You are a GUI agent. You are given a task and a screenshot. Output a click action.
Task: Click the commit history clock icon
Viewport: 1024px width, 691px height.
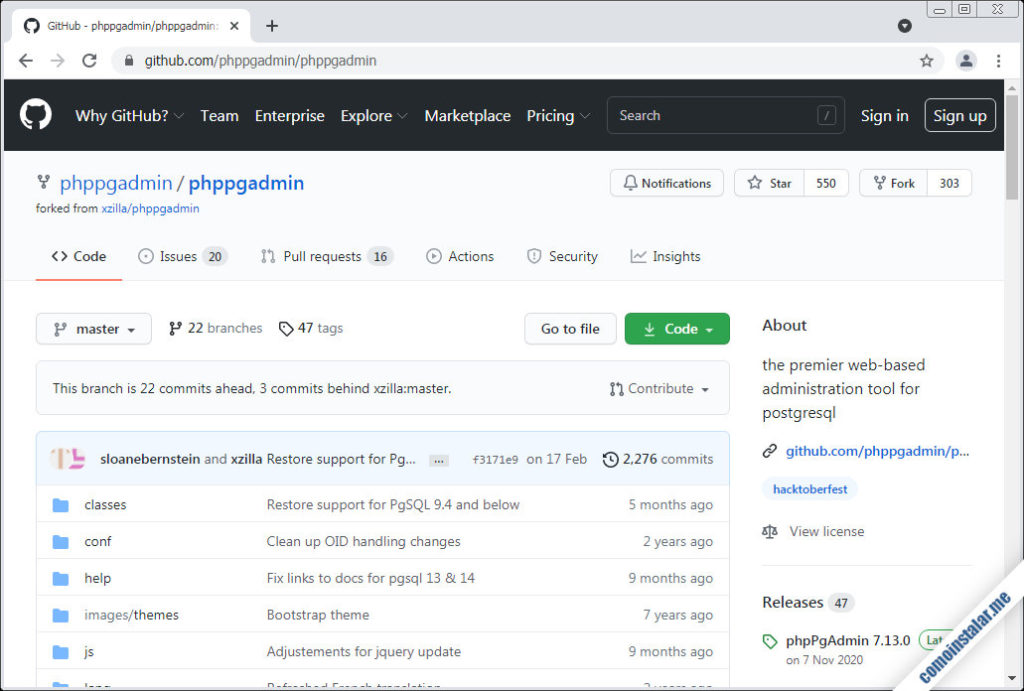pyautogui.click(x=610, y=460)
